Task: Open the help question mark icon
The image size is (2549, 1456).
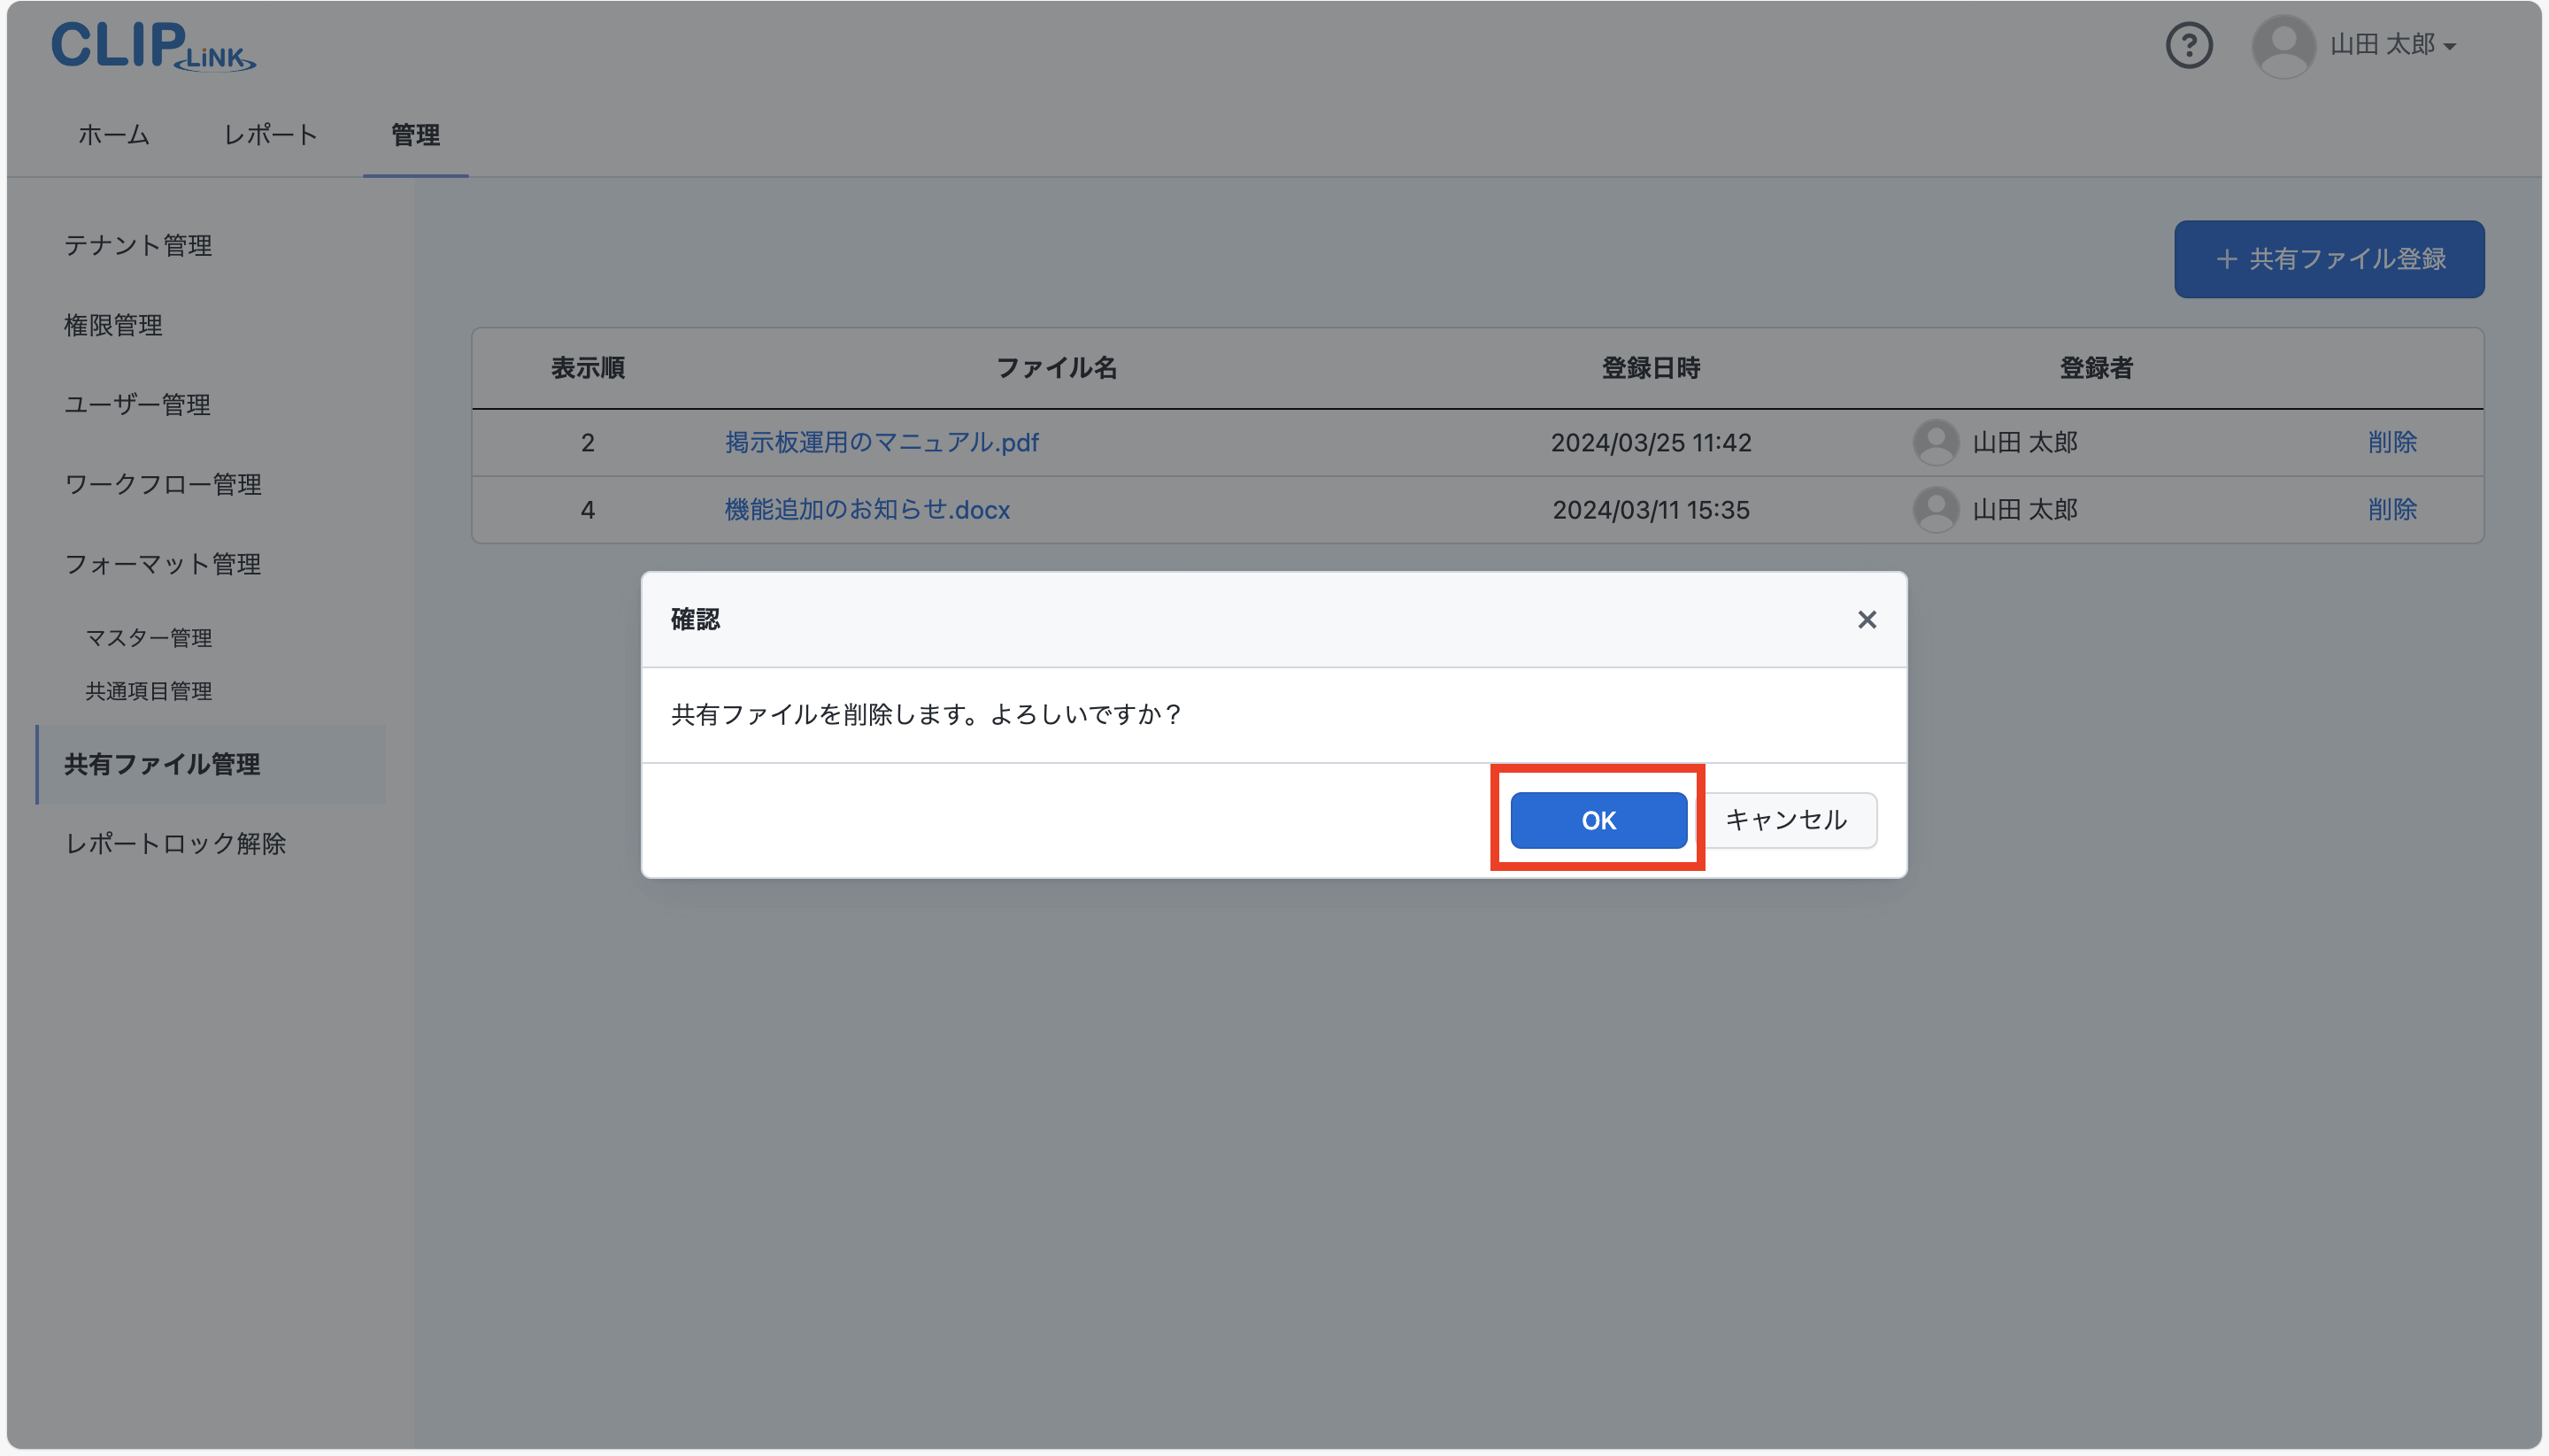Action: 2188,45
